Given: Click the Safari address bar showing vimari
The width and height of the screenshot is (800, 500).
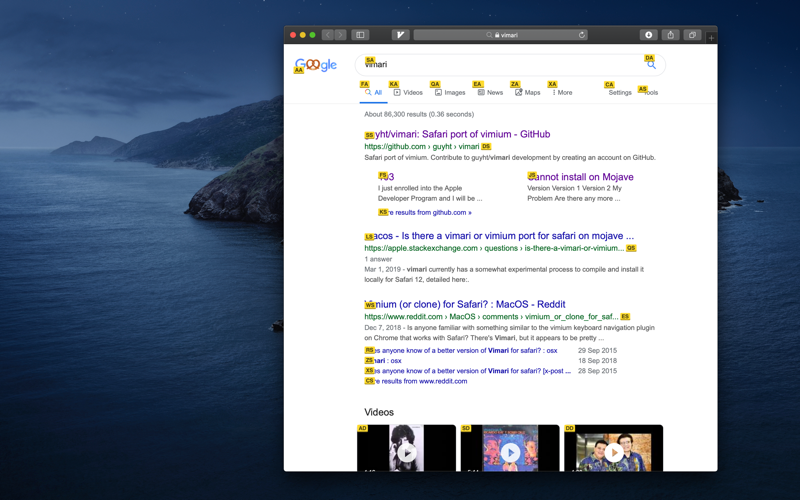Looking at the screenshot, I should pos(501,35).
